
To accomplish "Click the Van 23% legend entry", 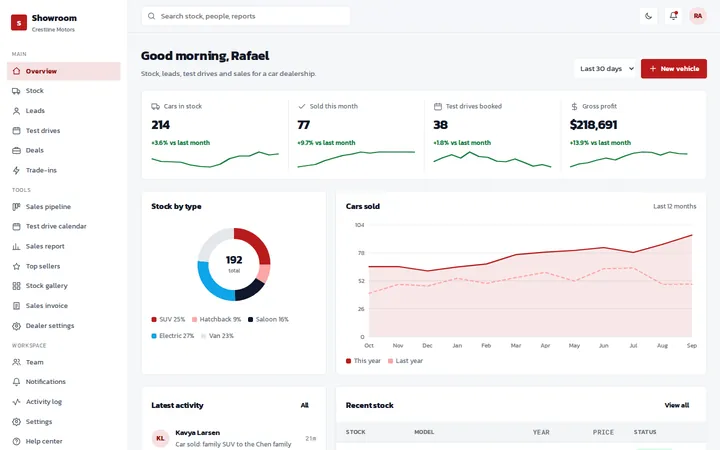I will [x=218, y=336].
